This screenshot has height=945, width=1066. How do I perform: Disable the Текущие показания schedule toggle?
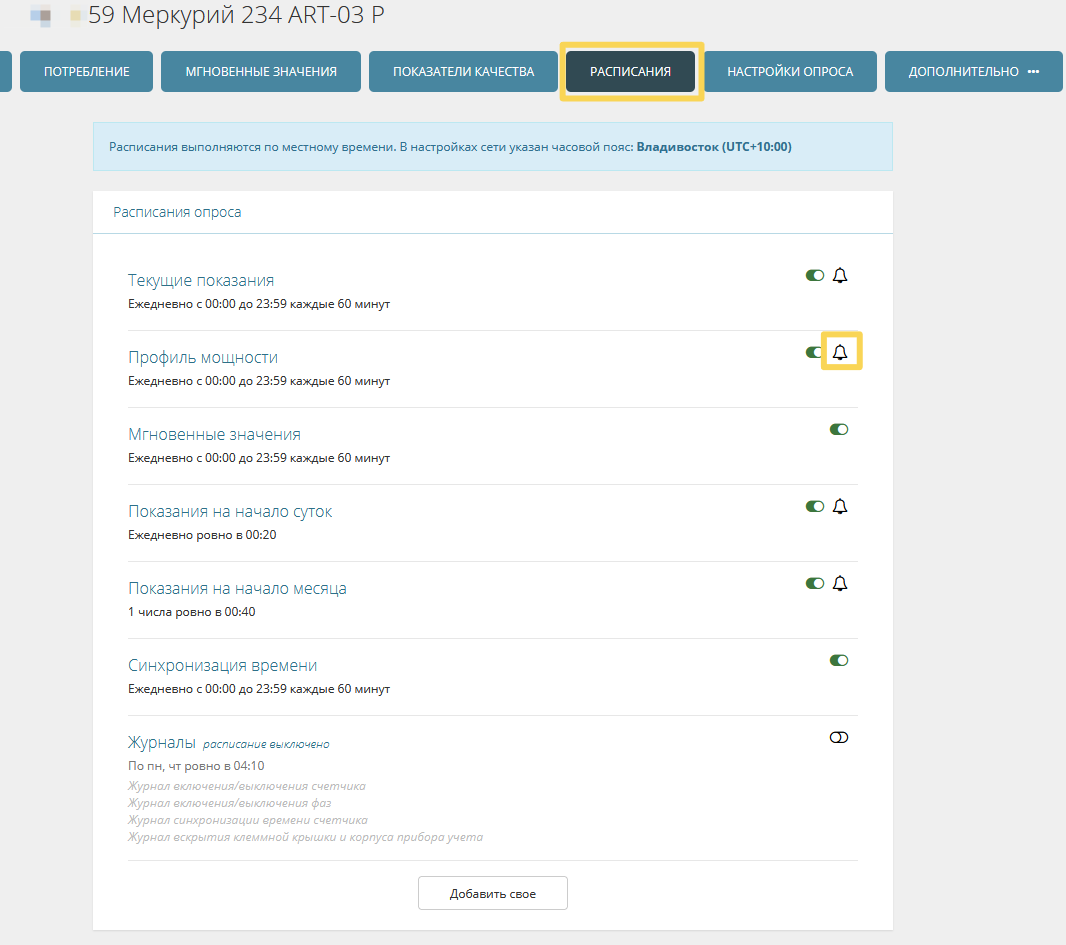(x=814, y=275)
